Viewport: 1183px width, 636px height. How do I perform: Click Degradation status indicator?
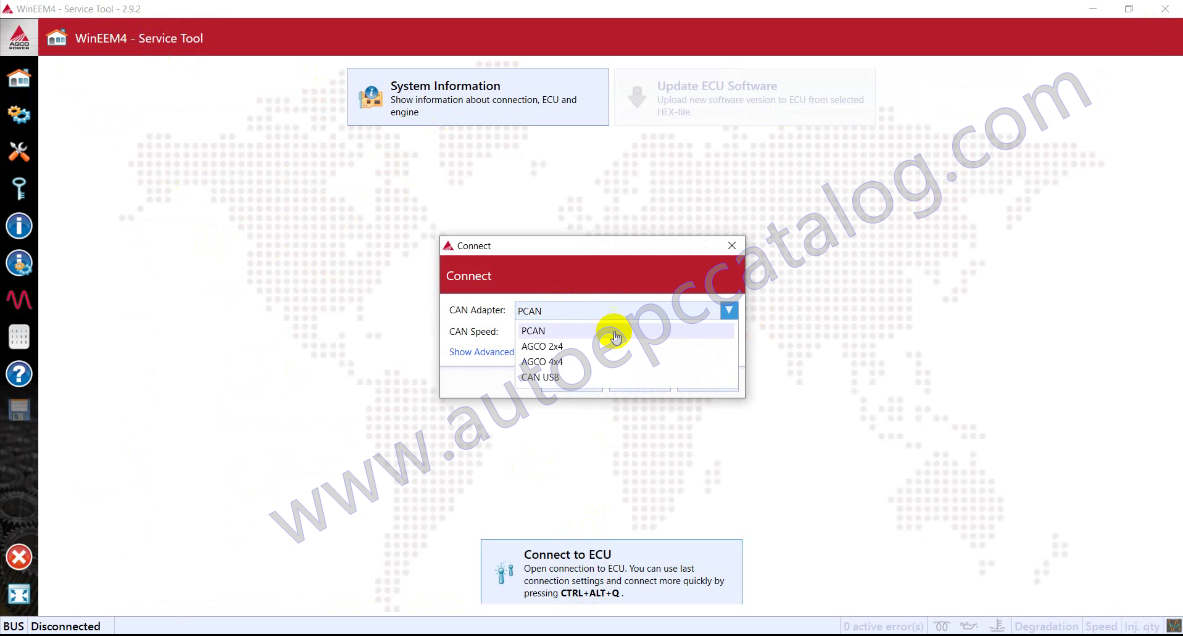1046,626
